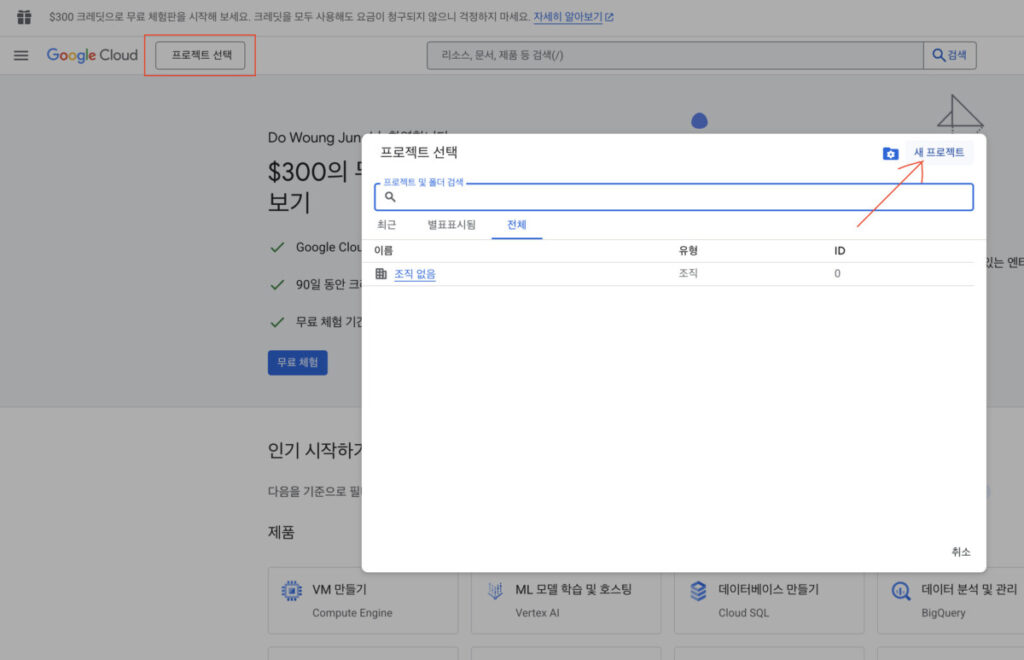
Task: Click the 유형 column header
Action: 688,251
